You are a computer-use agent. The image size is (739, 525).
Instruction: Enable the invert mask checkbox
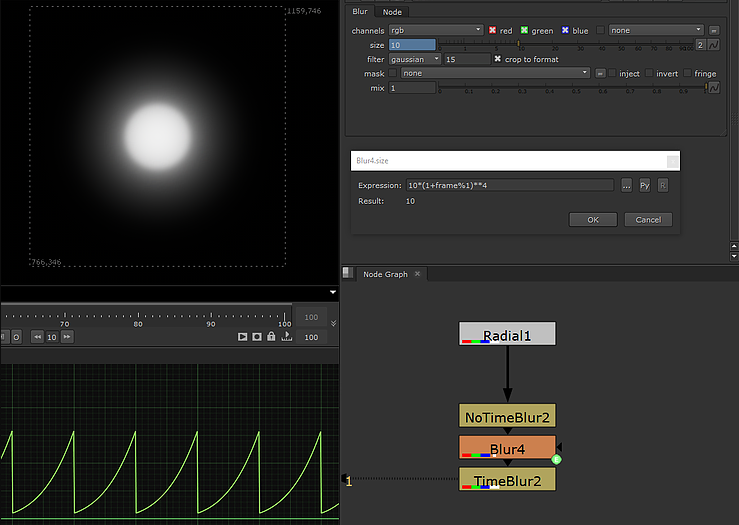(x=649, y=73)
